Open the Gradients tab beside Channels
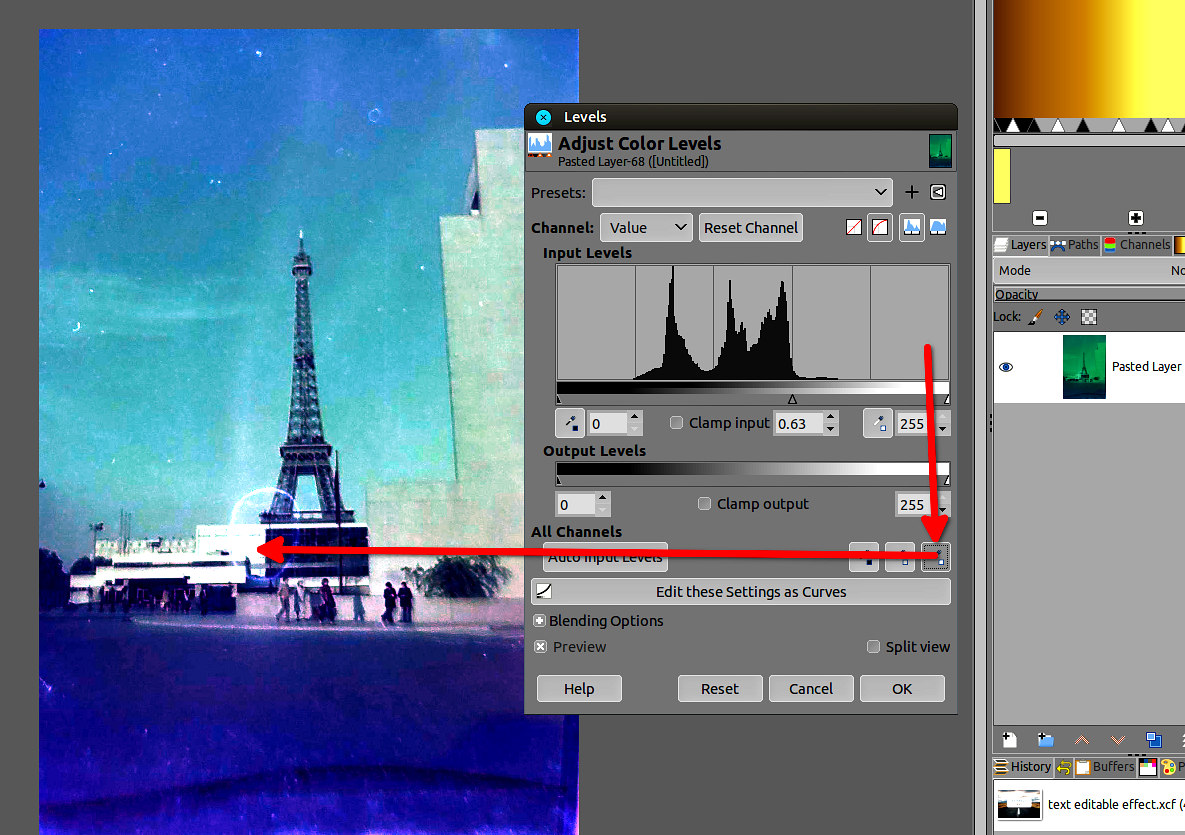 point(1179,244)
